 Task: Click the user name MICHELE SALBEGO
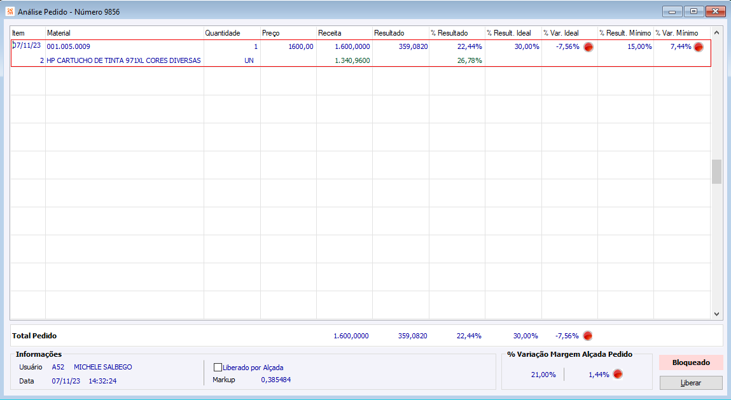coord(103,367)
